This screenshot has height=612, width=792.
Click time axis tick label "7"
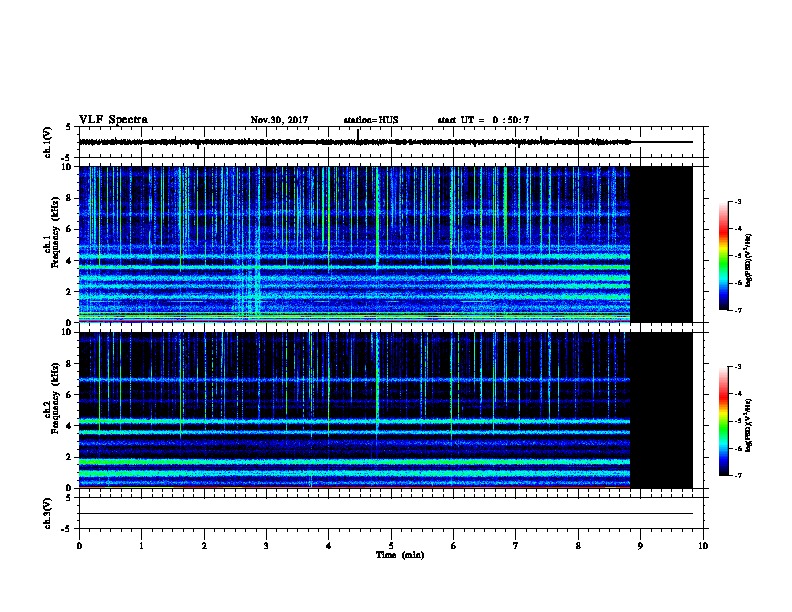[516, 545]
